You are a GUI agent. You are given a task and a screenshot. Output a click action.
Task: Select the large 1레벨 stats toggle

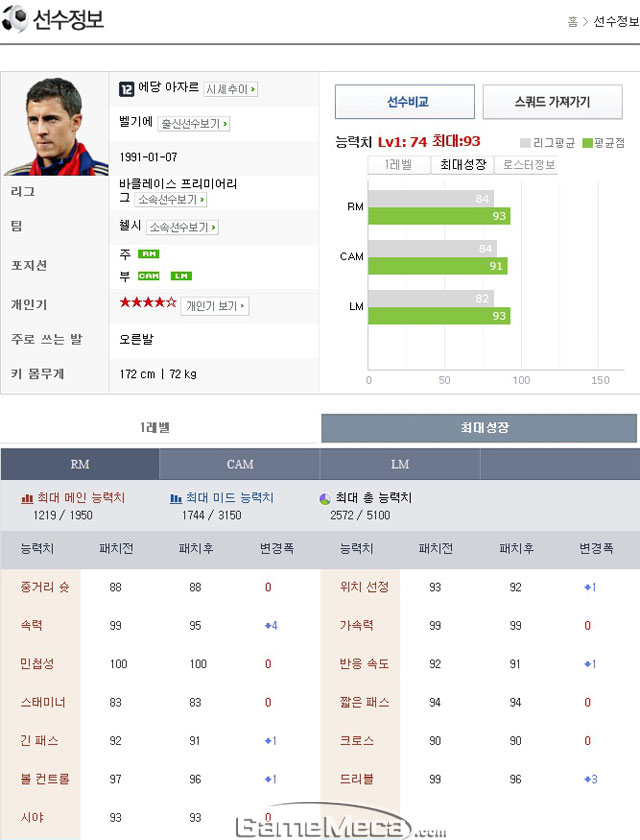click(155, 428)
